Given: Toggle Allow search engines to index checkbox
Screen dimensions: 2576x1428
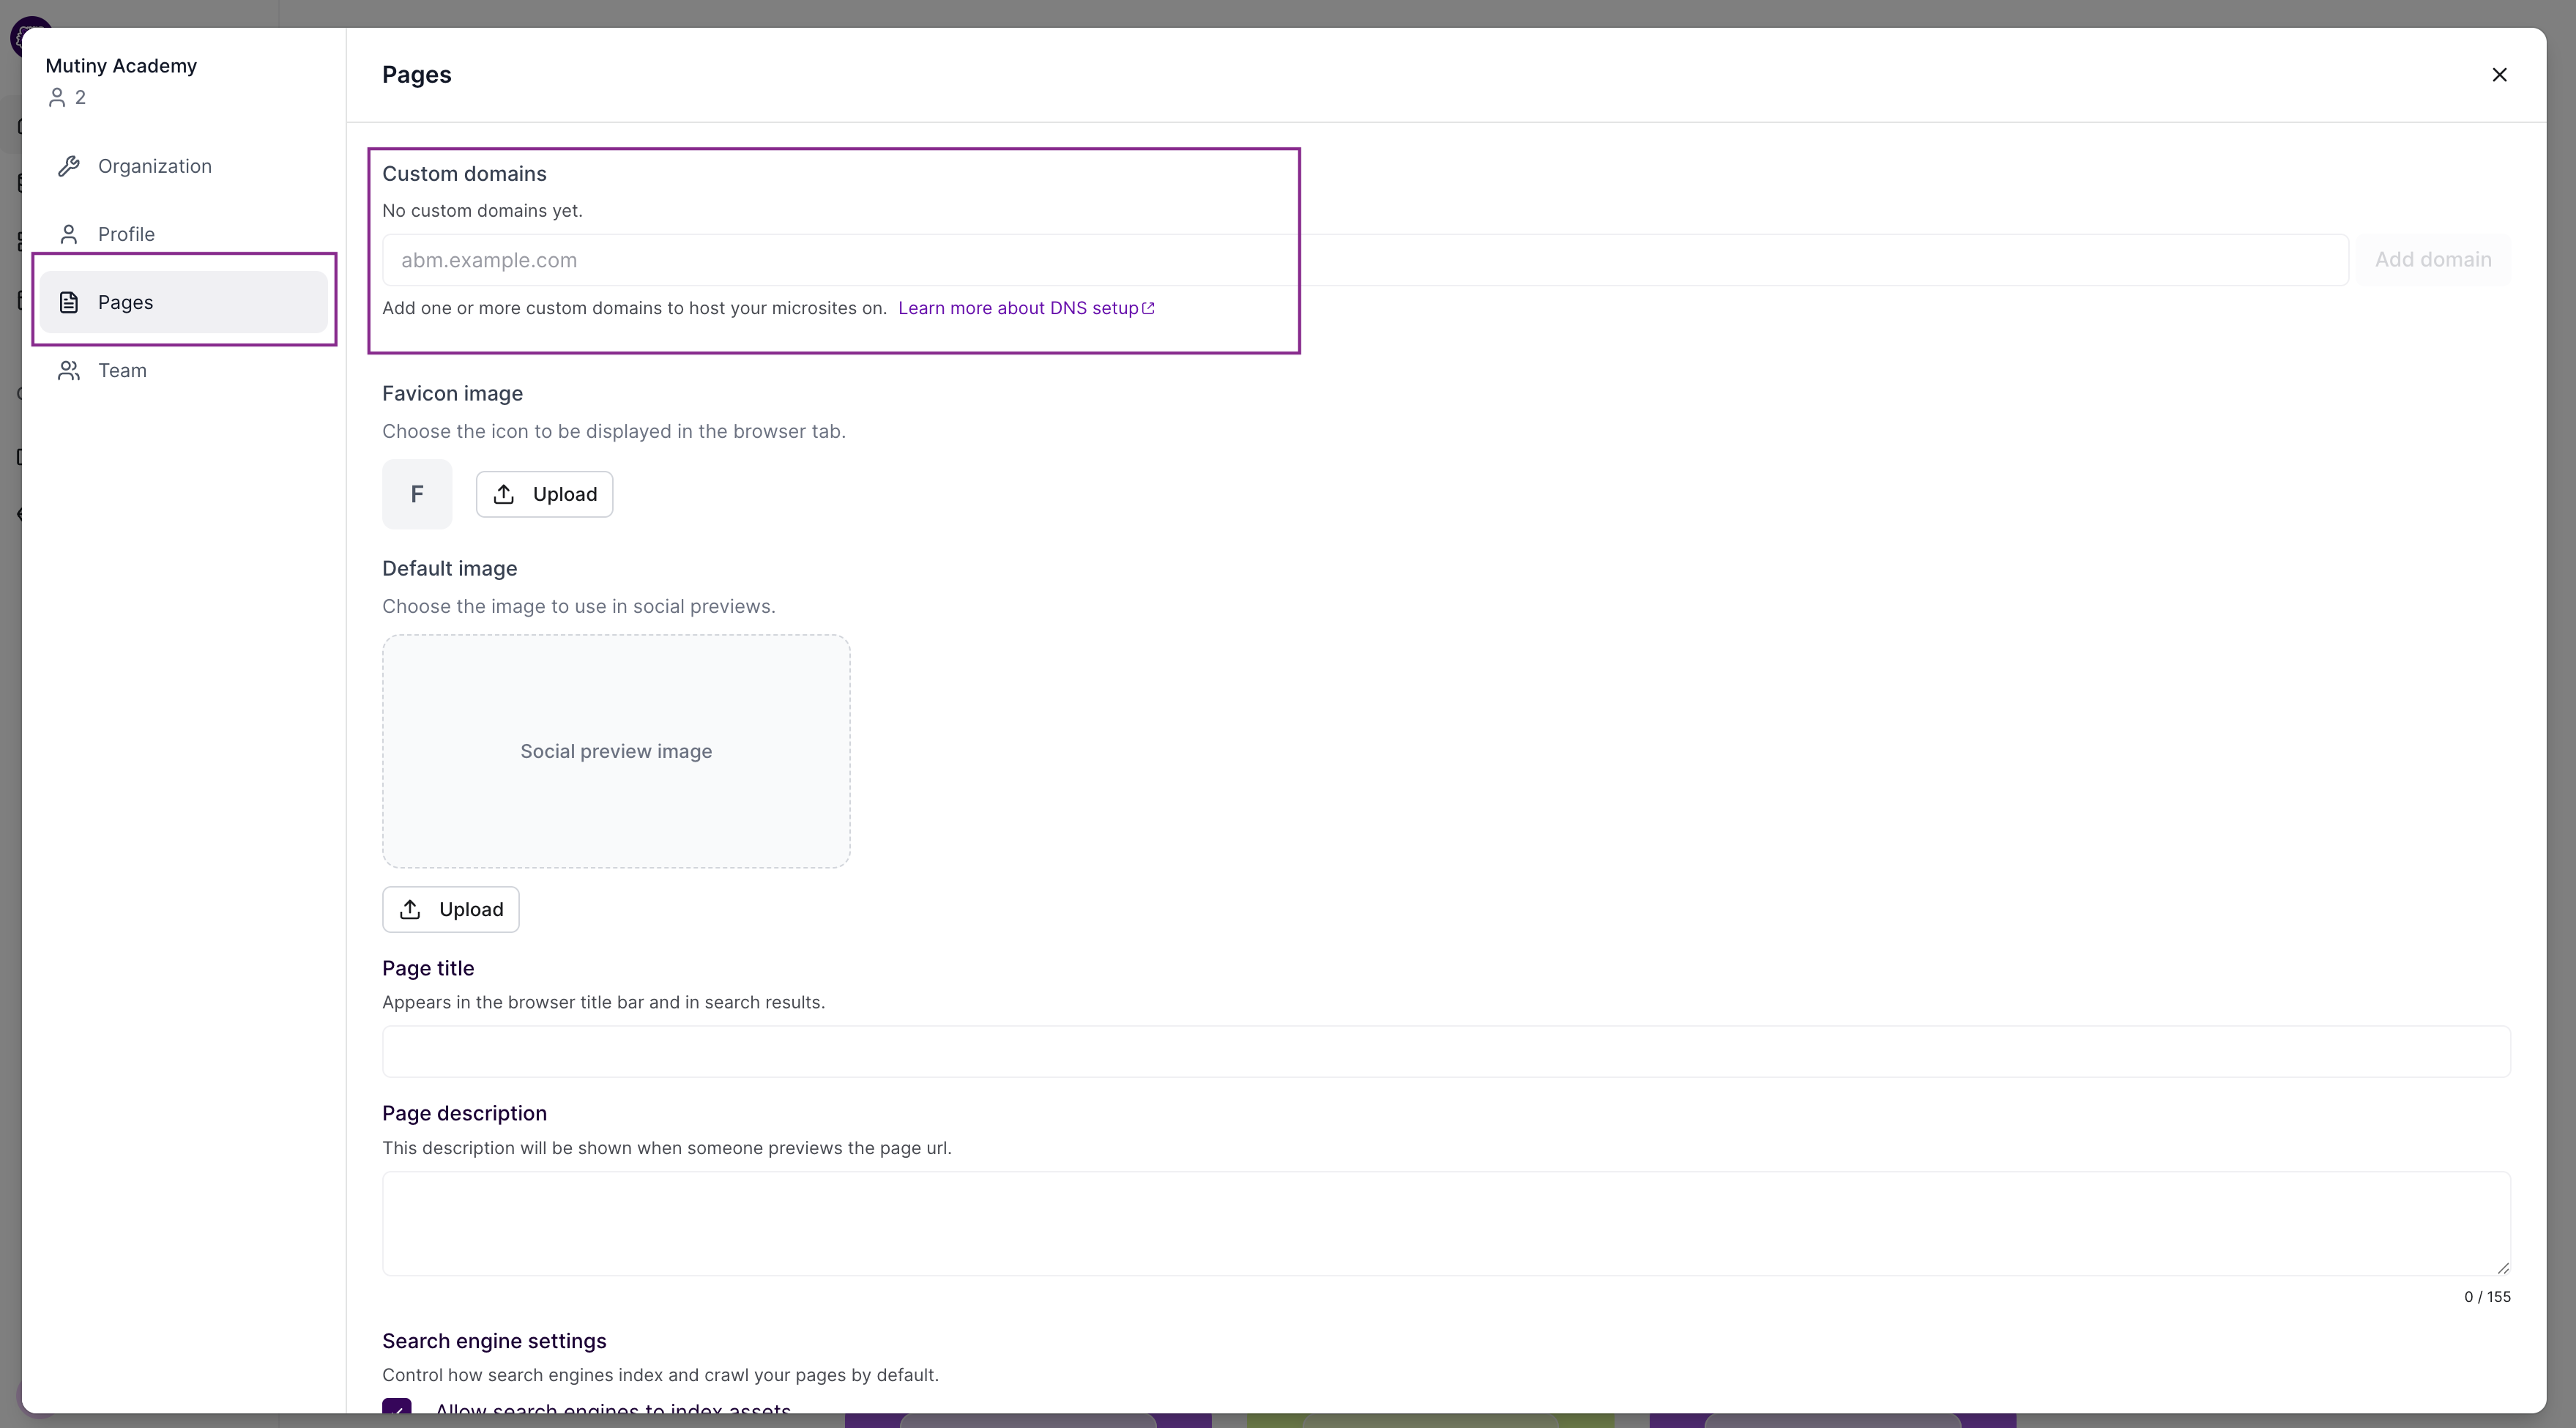Looking at the screenshot, I should click(x=397, y=1405).
